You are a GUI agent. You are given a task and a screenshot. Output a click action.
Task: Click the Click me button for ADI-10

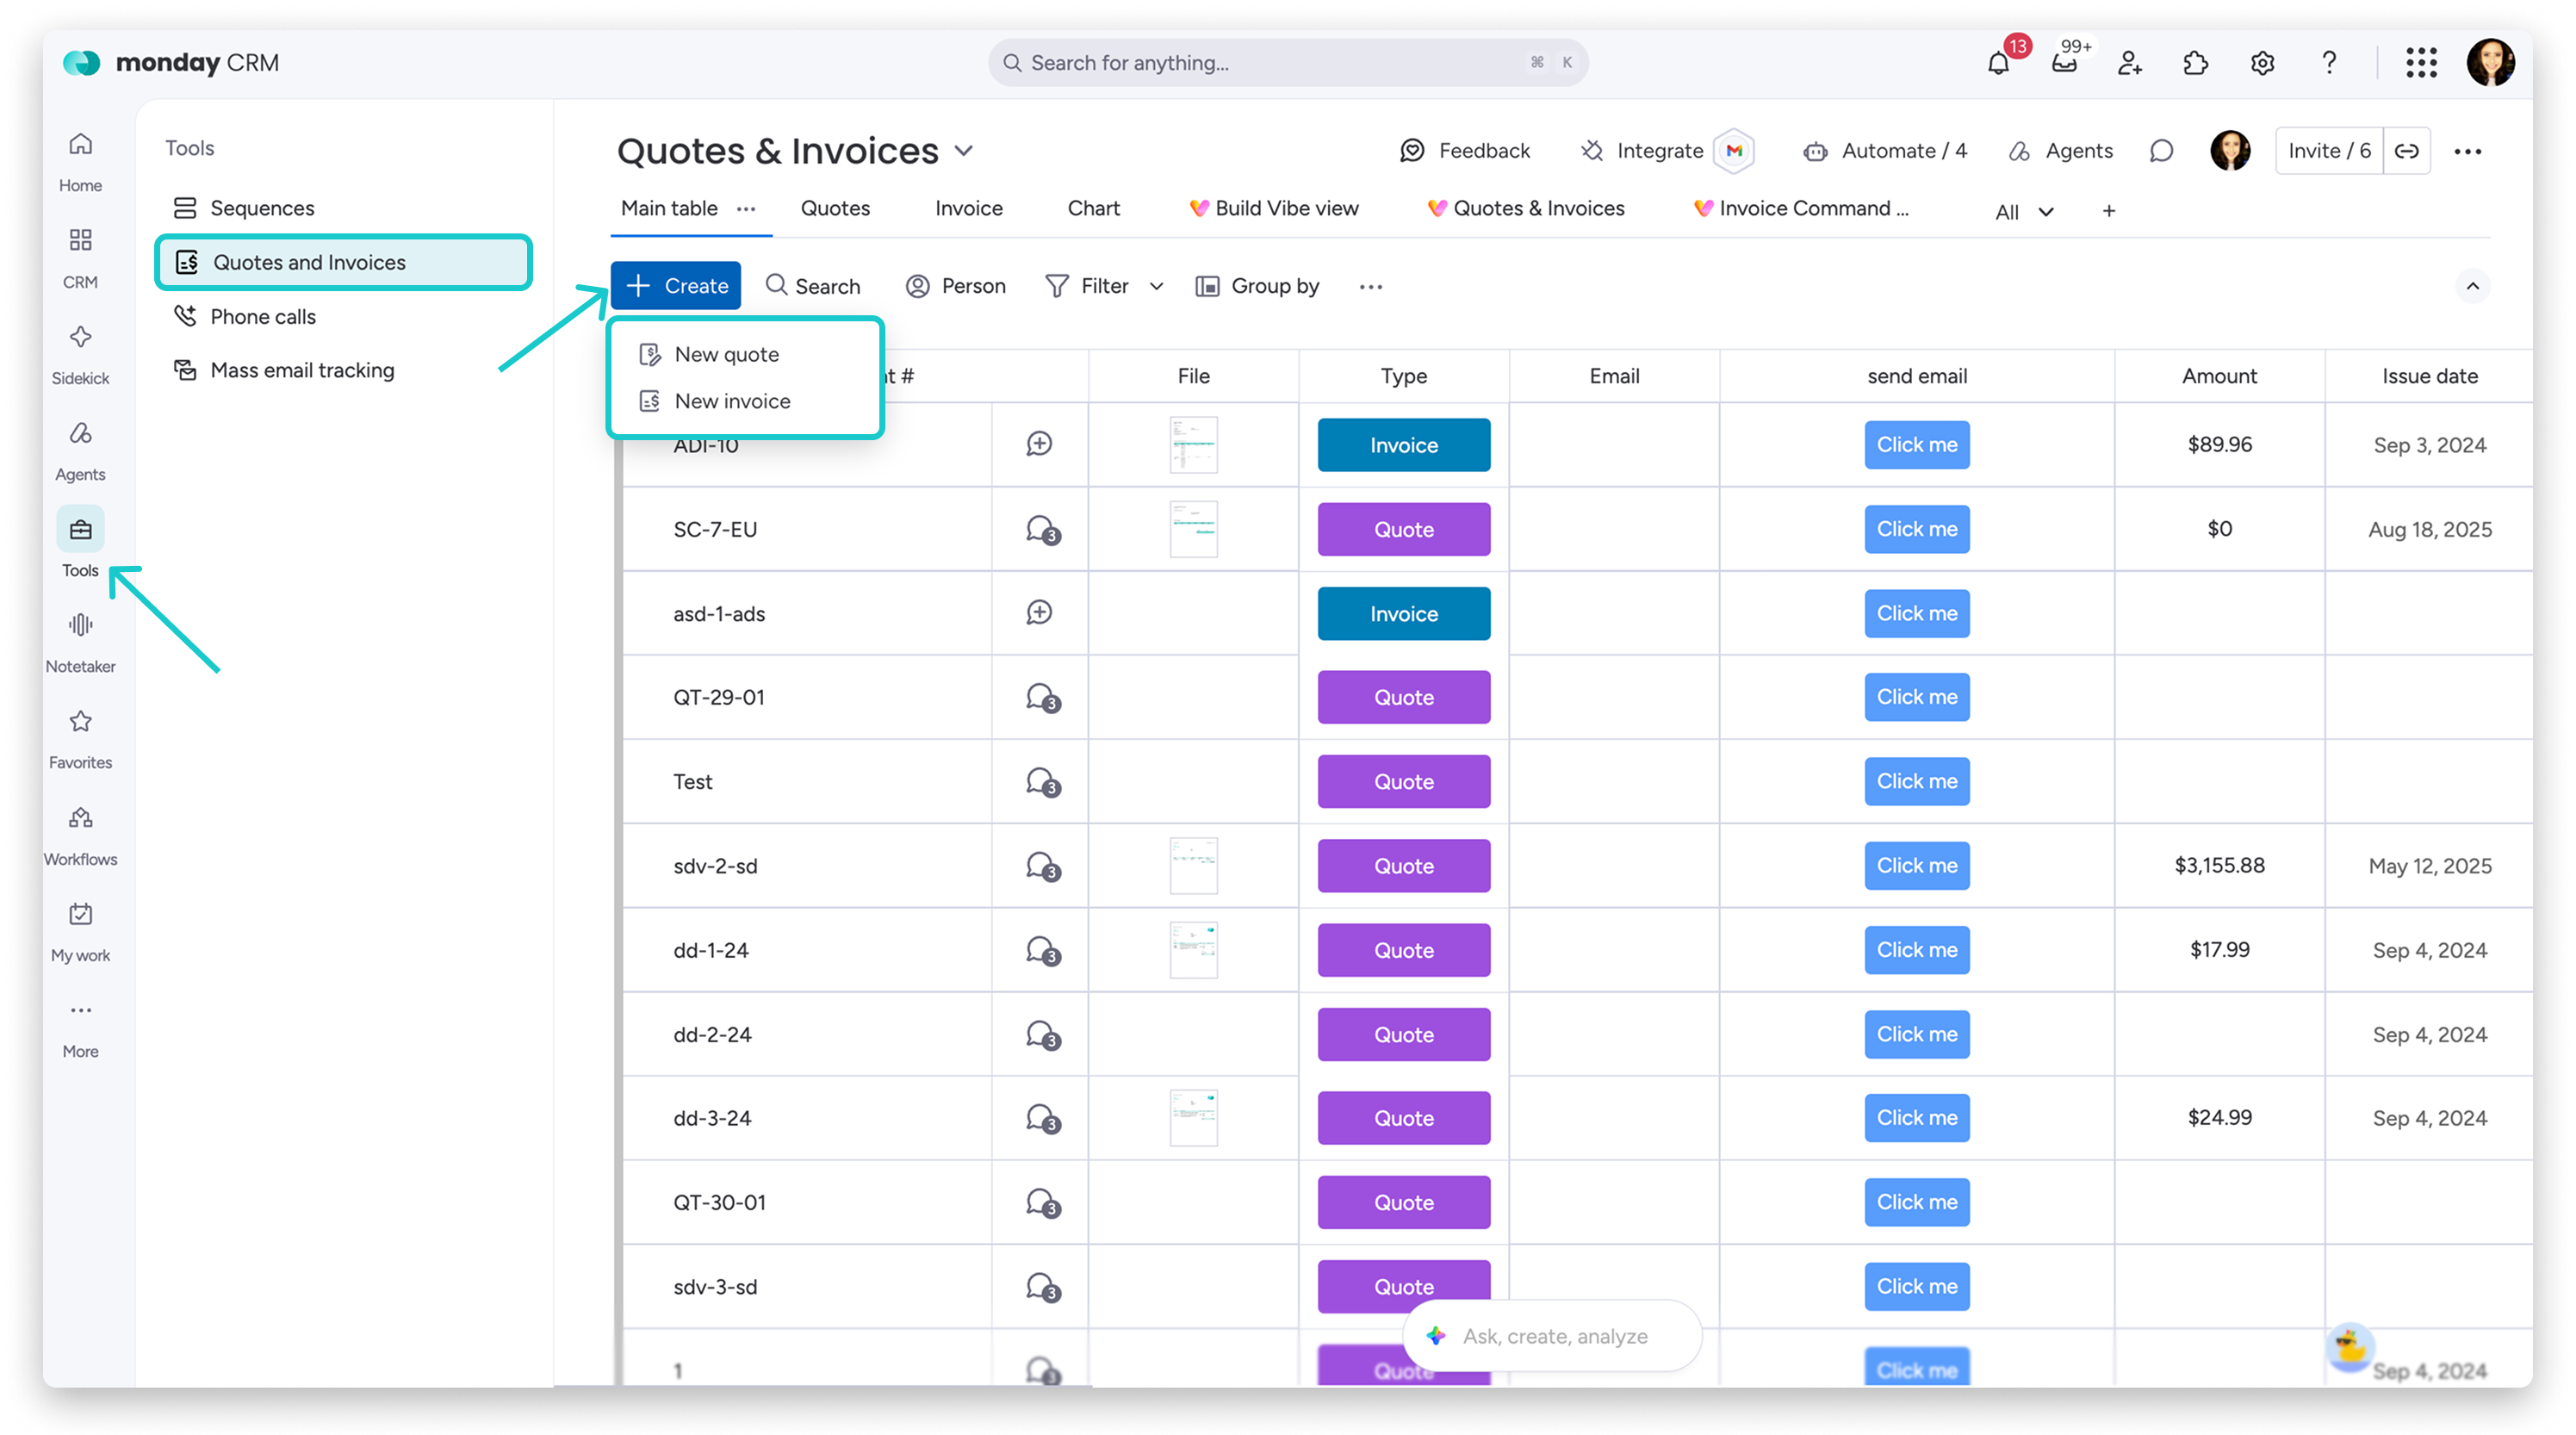(x=1917, y=444)
